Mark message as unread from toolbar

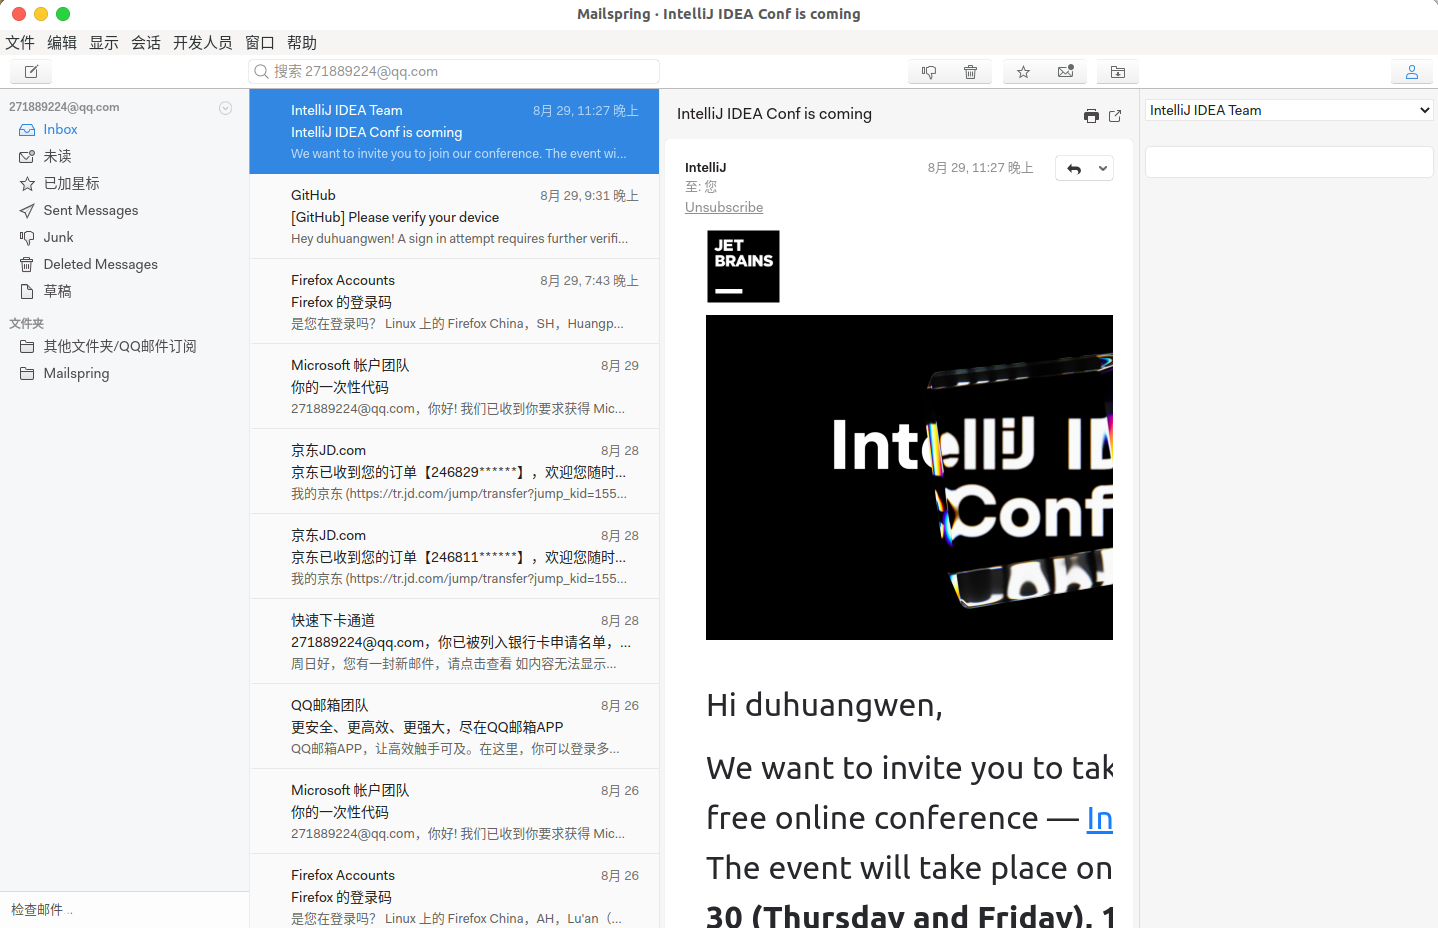(1065, 72)
